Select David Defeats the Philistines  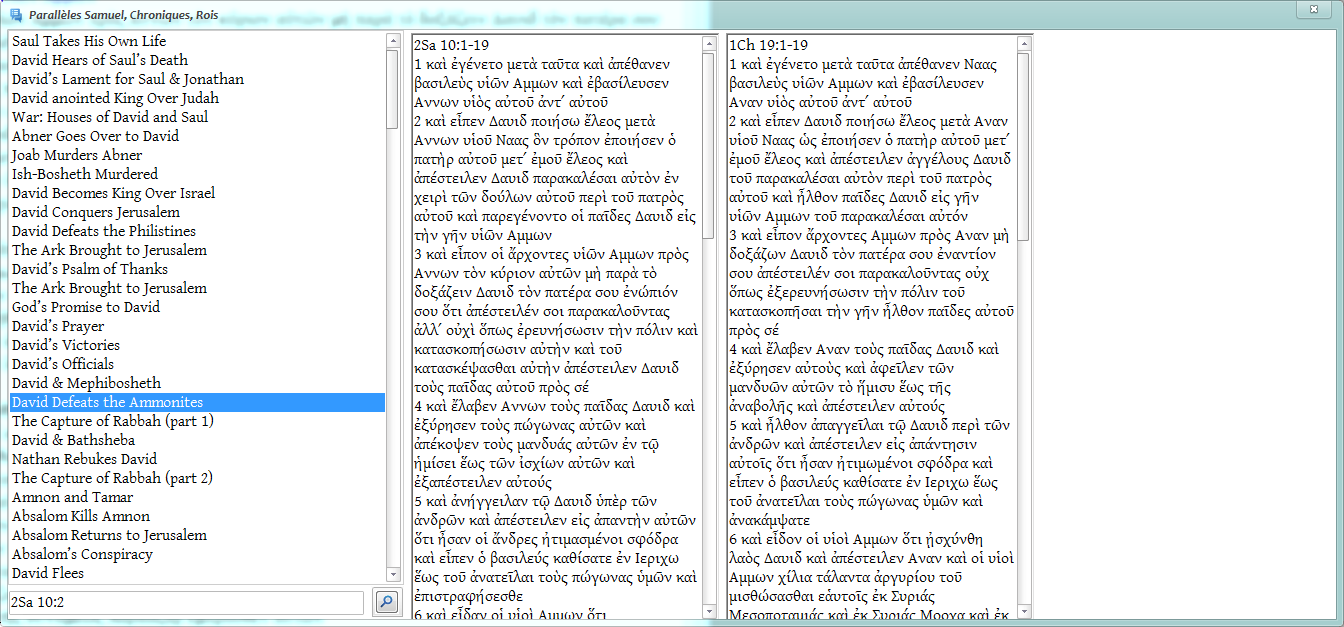197,231
